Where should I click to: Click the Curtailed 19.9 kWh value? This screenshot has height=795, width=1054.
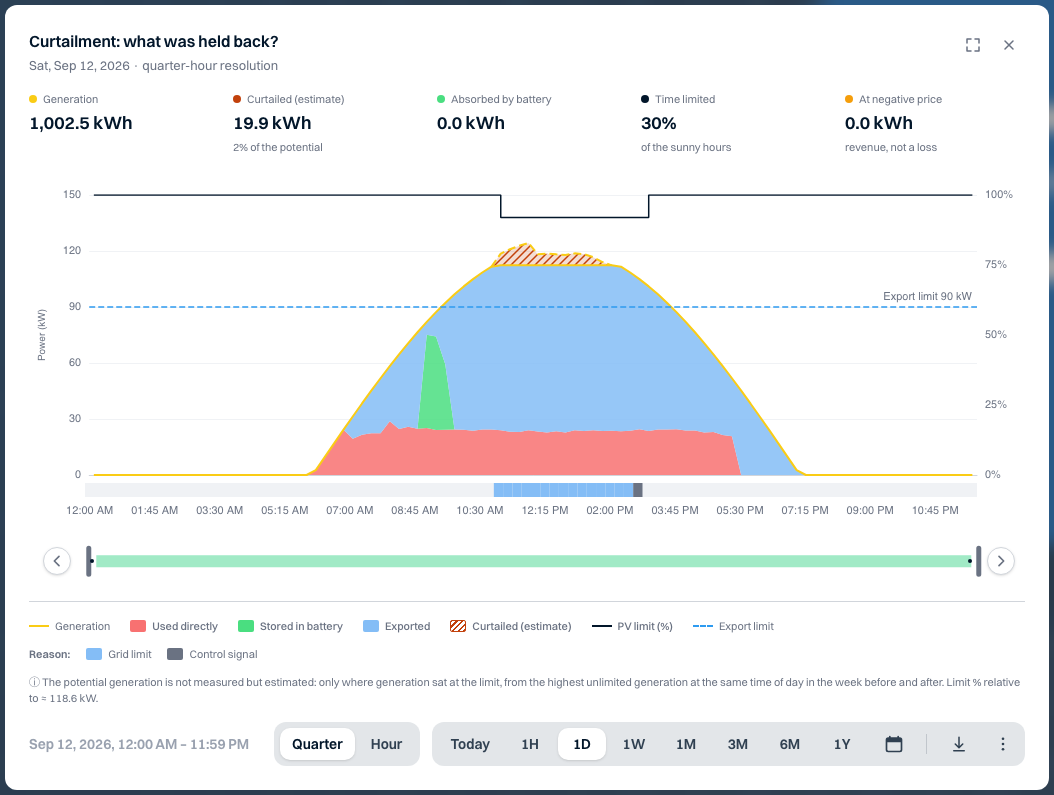click(272, 124)
